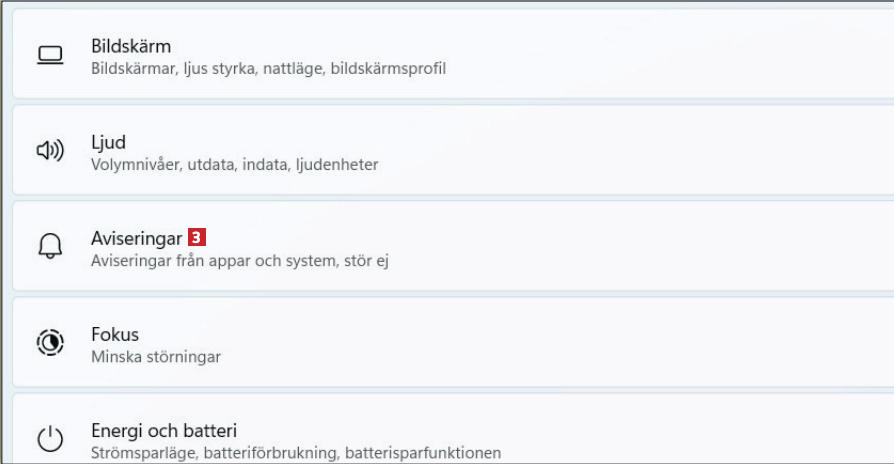Image resolution: width=894 pixels, height=464 pixels.
Task: Click the monitor icon beside Bildskärm
Action: tap(50, 57)
